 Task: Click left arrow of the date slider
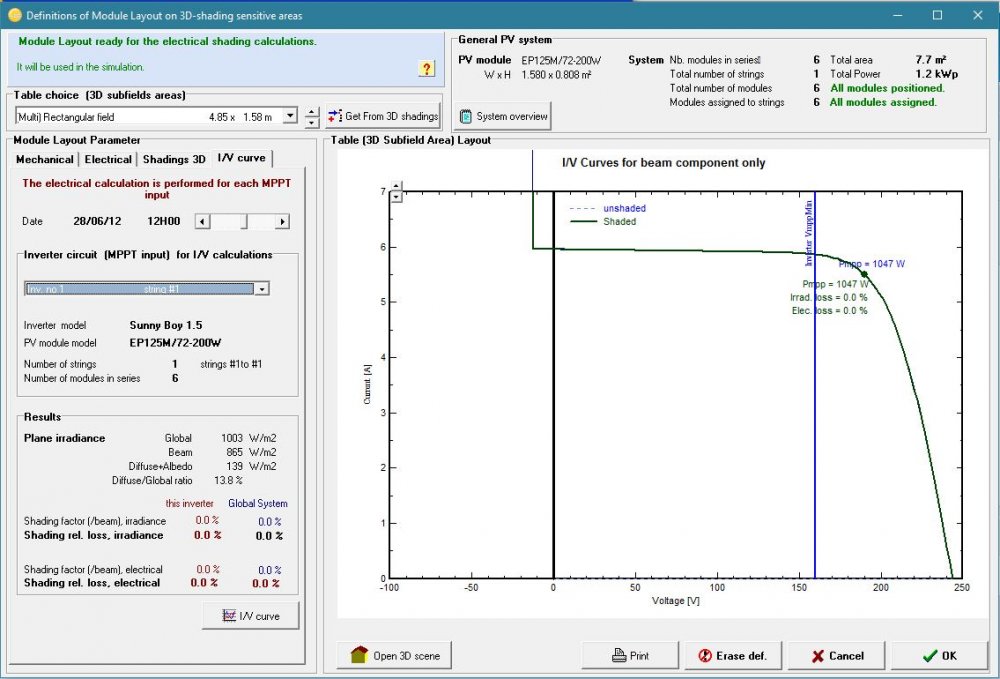(x=201, y=221)
